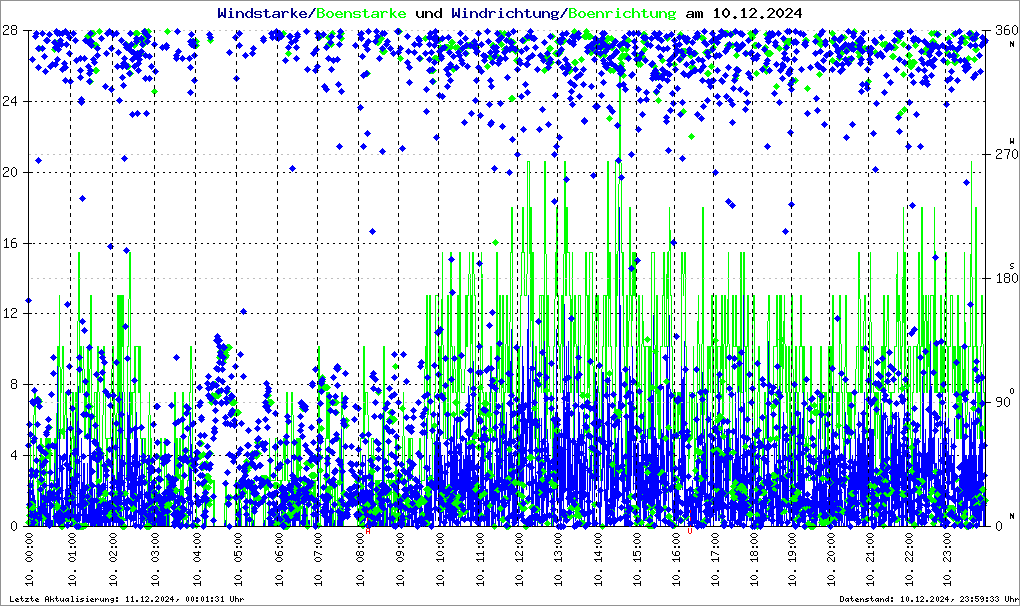Click the '10. 20:00' time axis label

click(x=831, y=559)
